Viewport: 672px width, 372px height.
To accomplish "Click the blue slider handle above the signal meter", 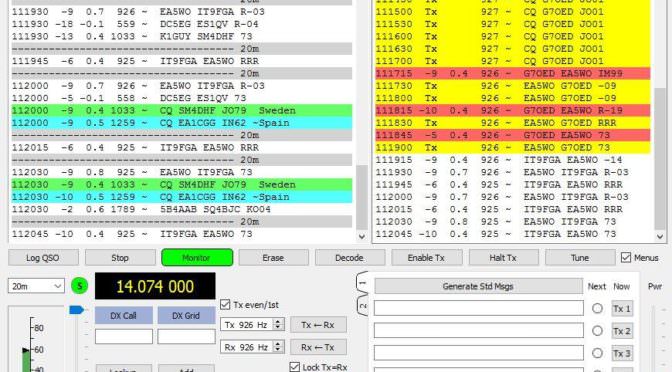I will click(x=76, y=309).
